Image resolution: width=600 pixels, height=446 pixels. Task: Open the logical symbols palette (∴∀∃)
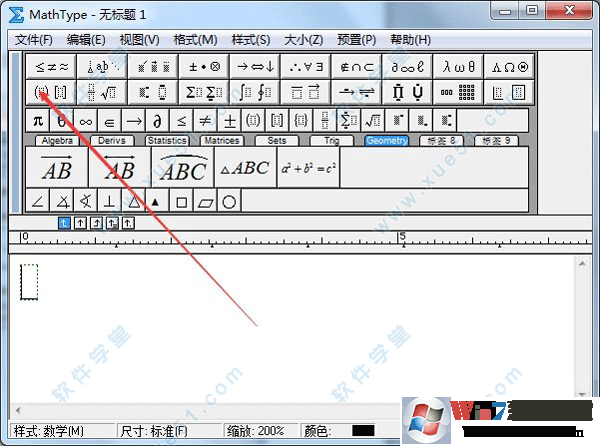306,67
